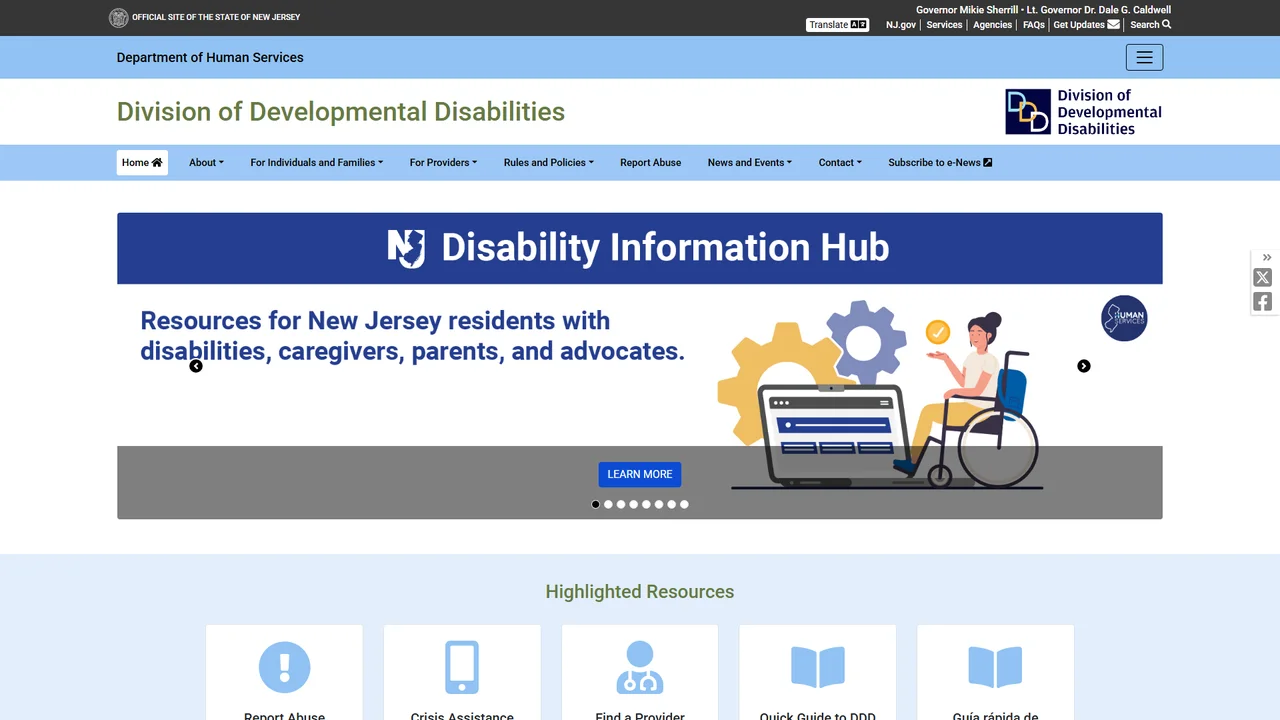The width and height of the screenshot is (1280, 720).
Task: Select the first carousel indicator dot
Action: point(596,504)
